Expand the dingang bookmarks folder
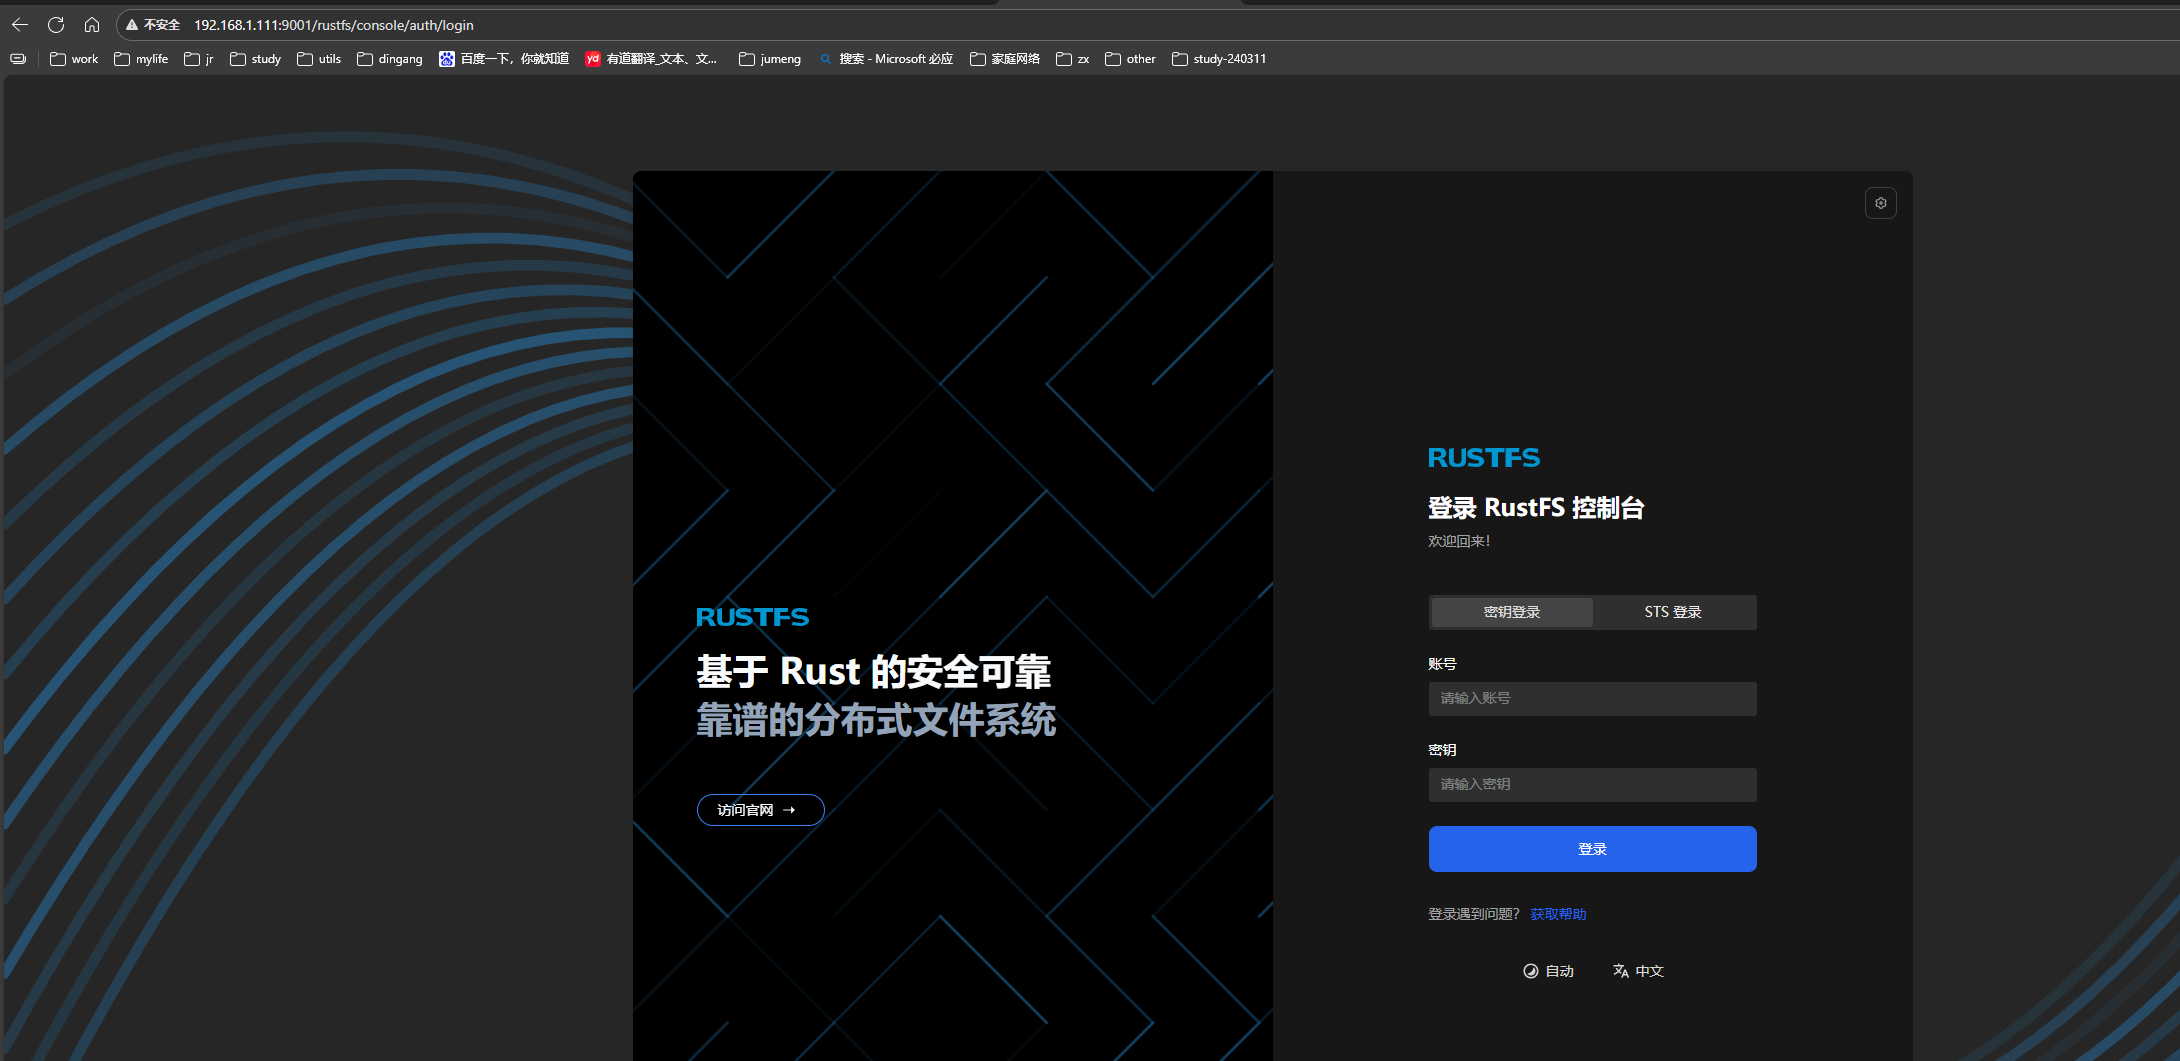The width and height of the screenshot is (2180, 1061). [390, 59]
